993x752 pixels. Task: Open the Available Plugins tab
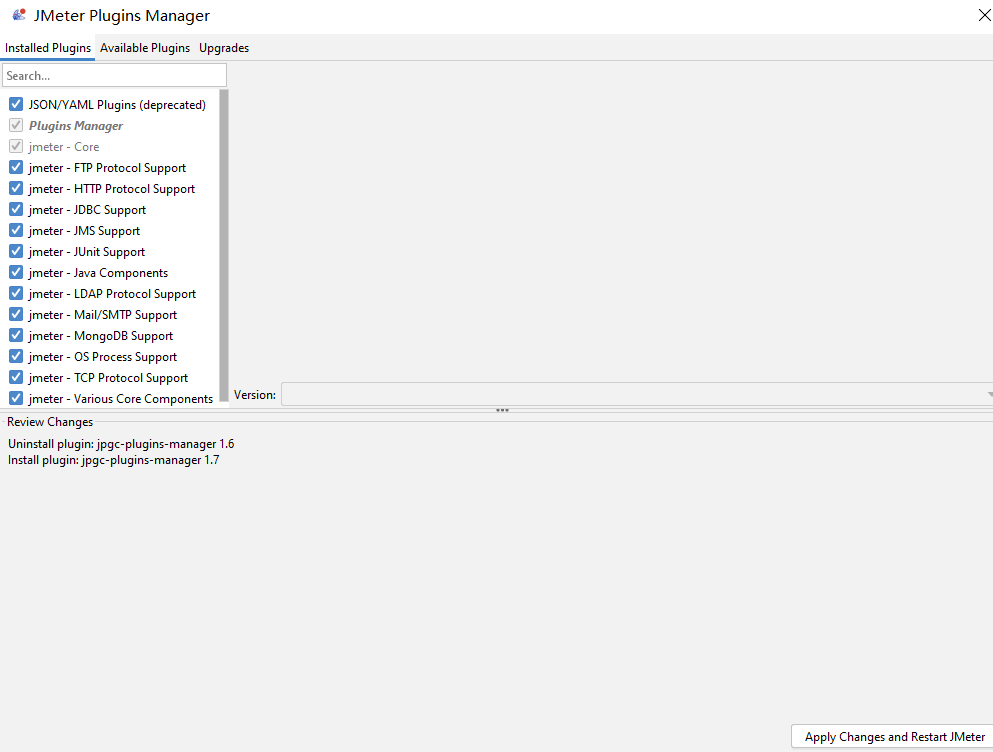(145, 48)
